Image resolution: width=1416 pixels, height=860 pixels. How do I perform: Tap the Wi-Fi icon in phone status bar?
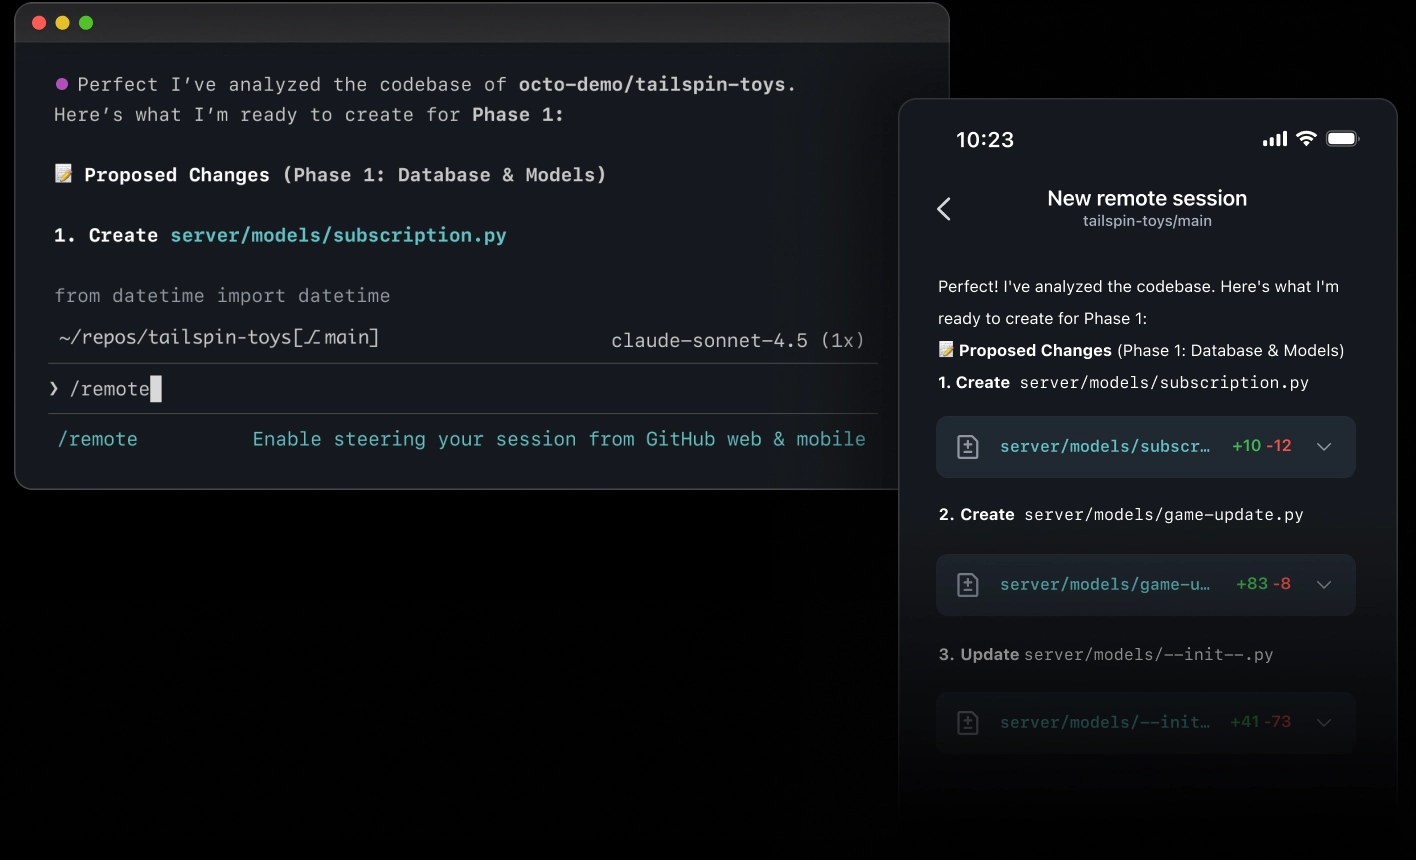click(x=1306, y=139)
